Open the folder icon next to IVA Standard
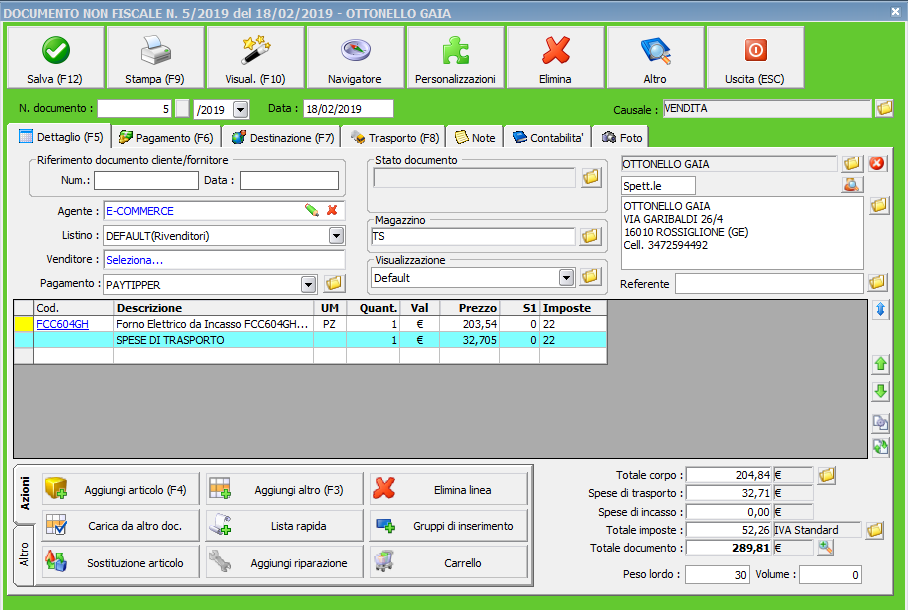 [x=874, y=530]
